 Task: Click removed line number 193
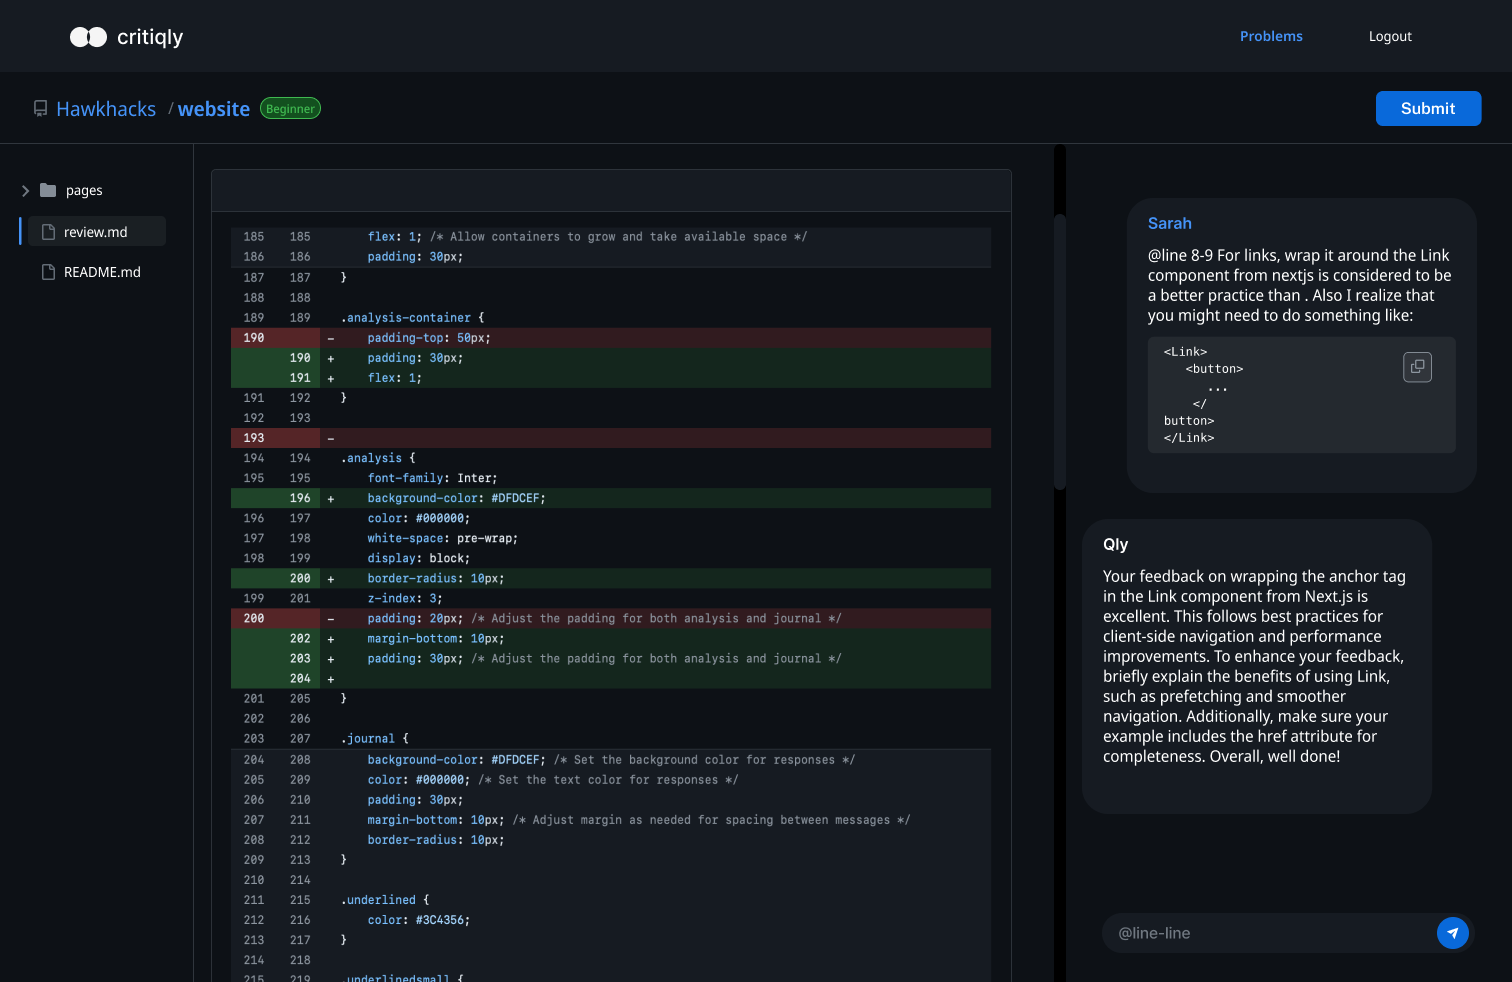[254, 438]
